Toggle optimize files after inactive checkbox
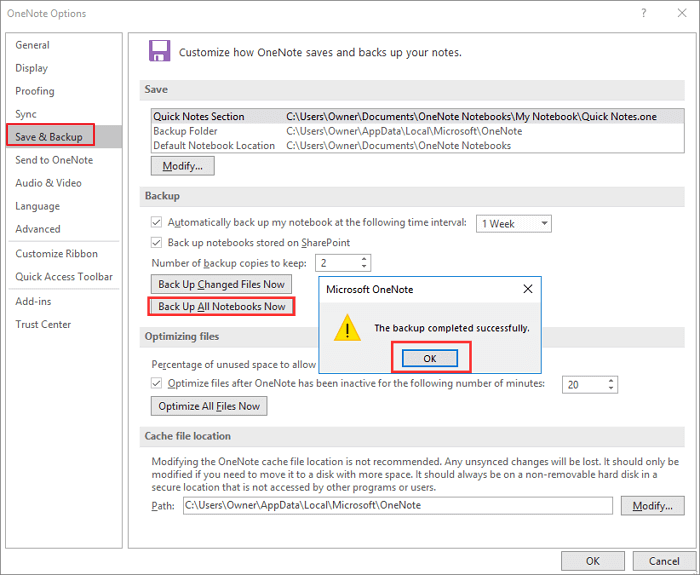The image size is (700, 575). pyautogui.click(x=156, y=383)
